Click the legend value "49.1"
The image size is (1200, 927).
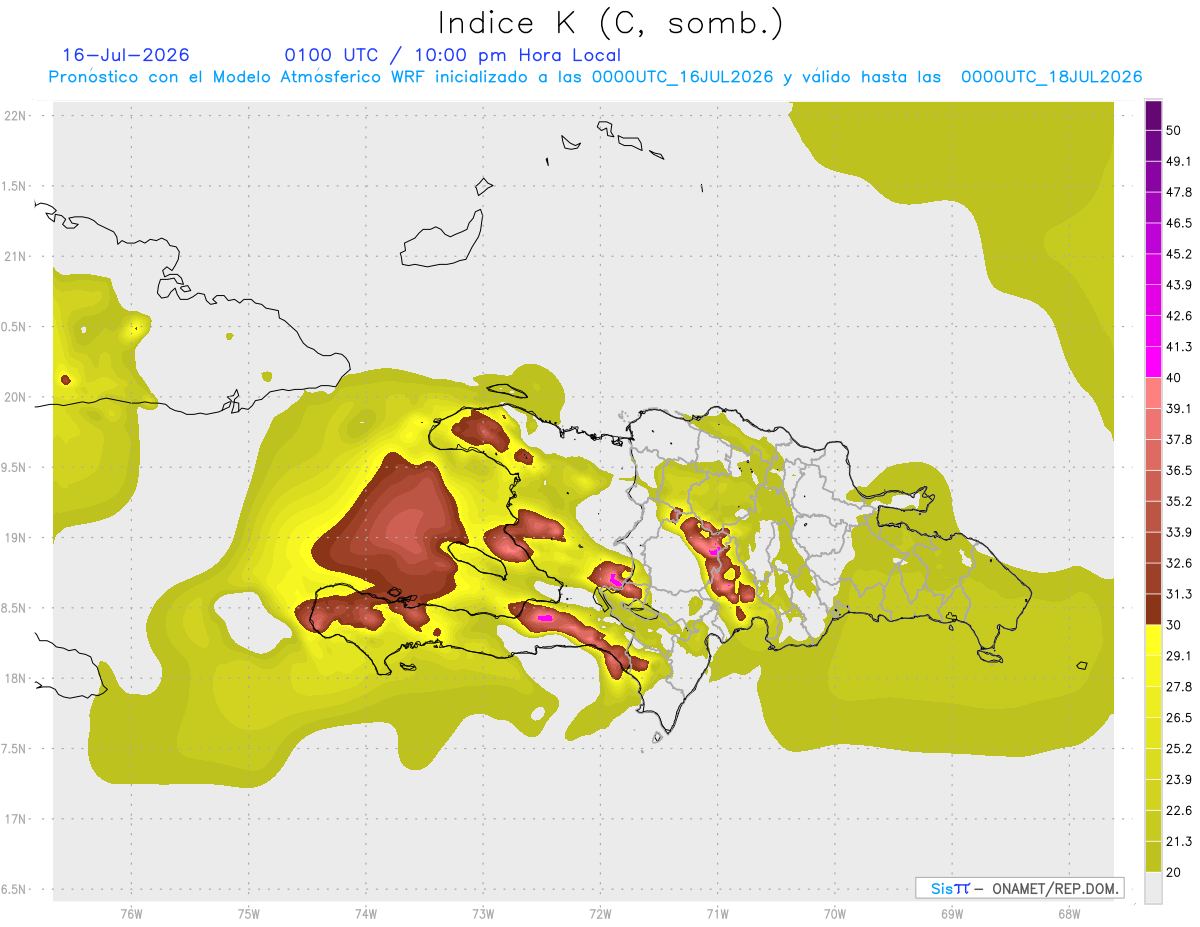click(1178, 161)
